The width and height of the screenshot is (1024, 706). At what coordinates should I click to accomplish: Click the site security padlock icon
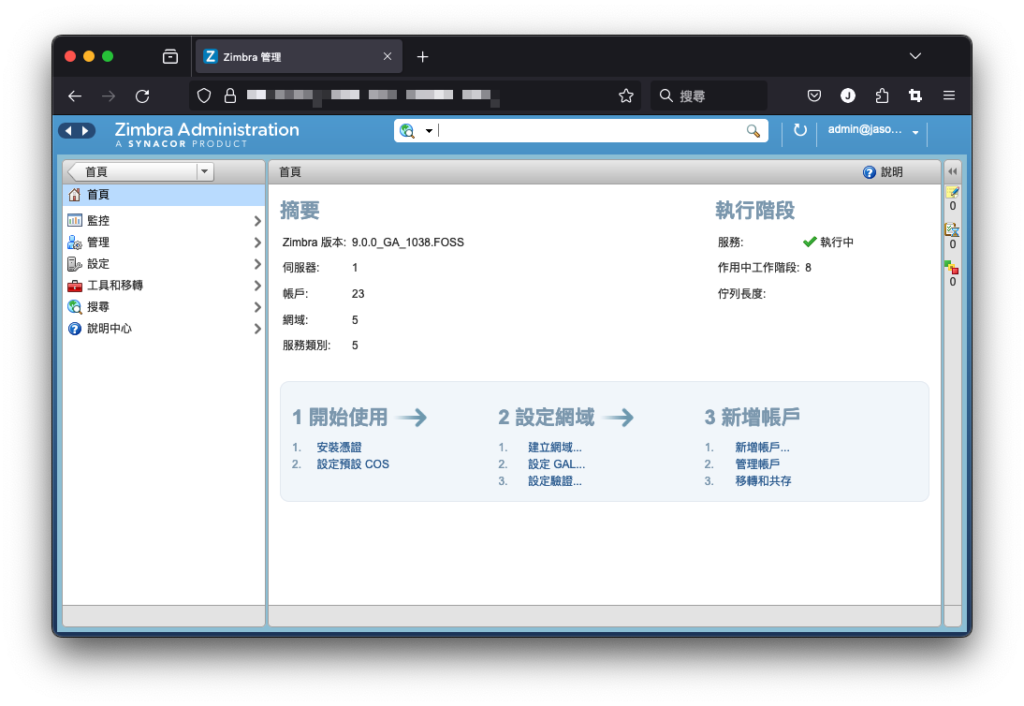coord(230,96)
